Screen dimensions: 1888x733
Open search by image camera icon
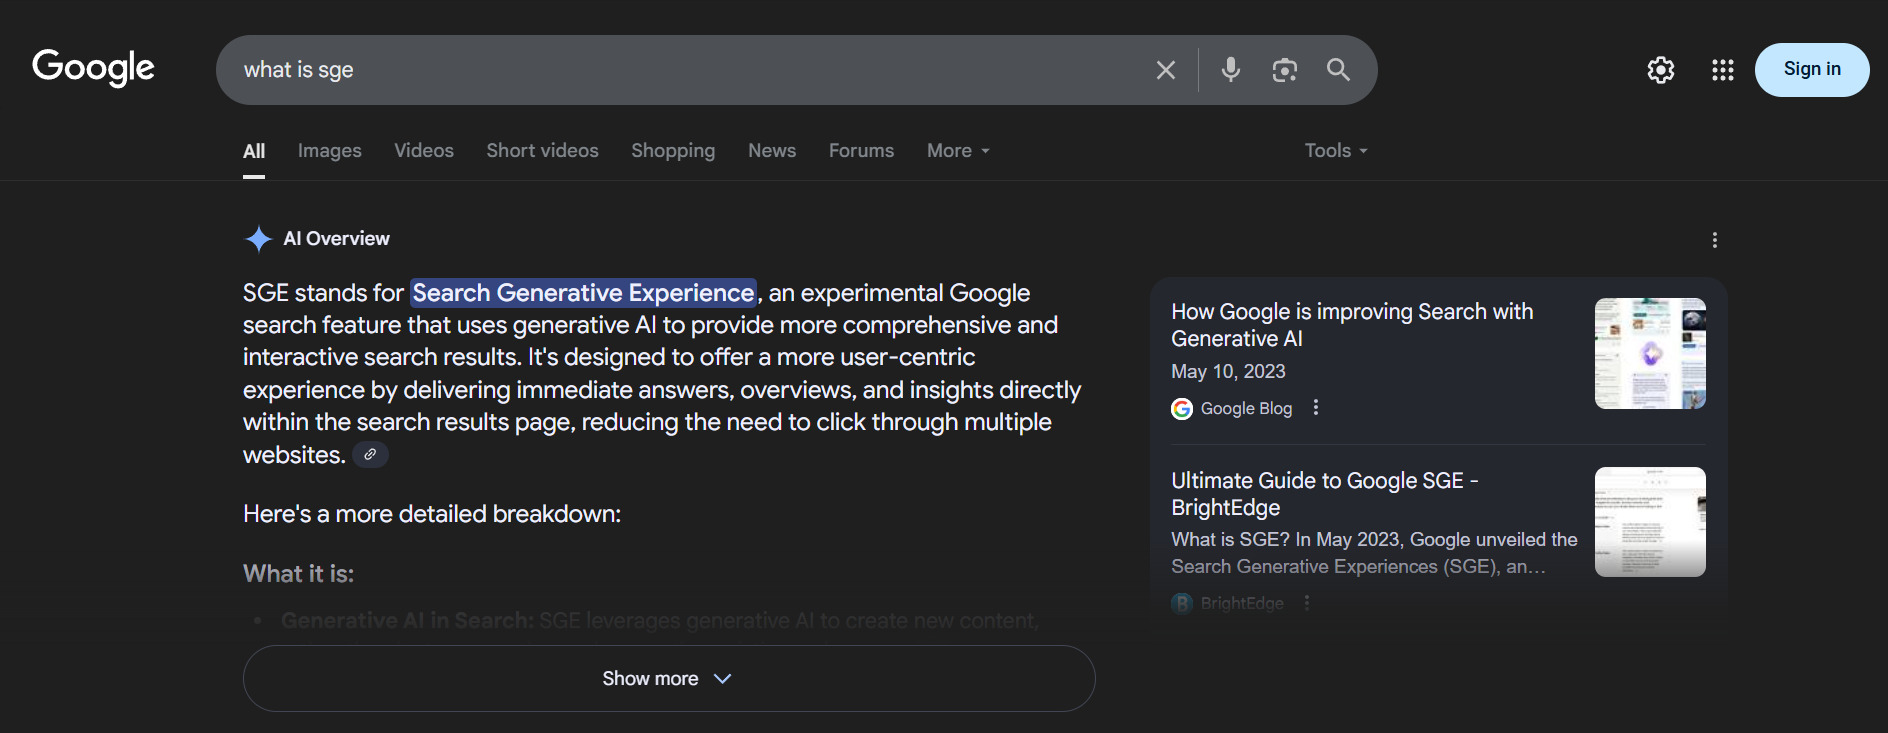coord(1285,69)
